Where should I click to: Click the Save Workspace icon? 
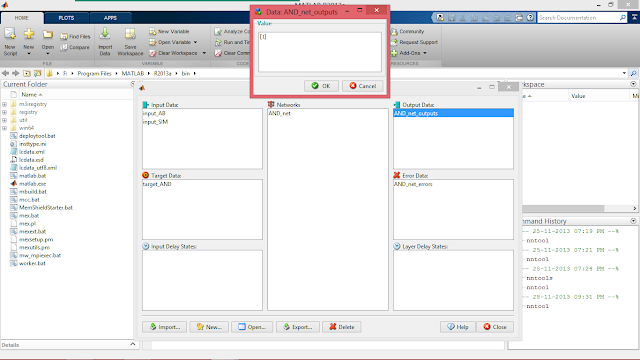[x=130, y=34]
